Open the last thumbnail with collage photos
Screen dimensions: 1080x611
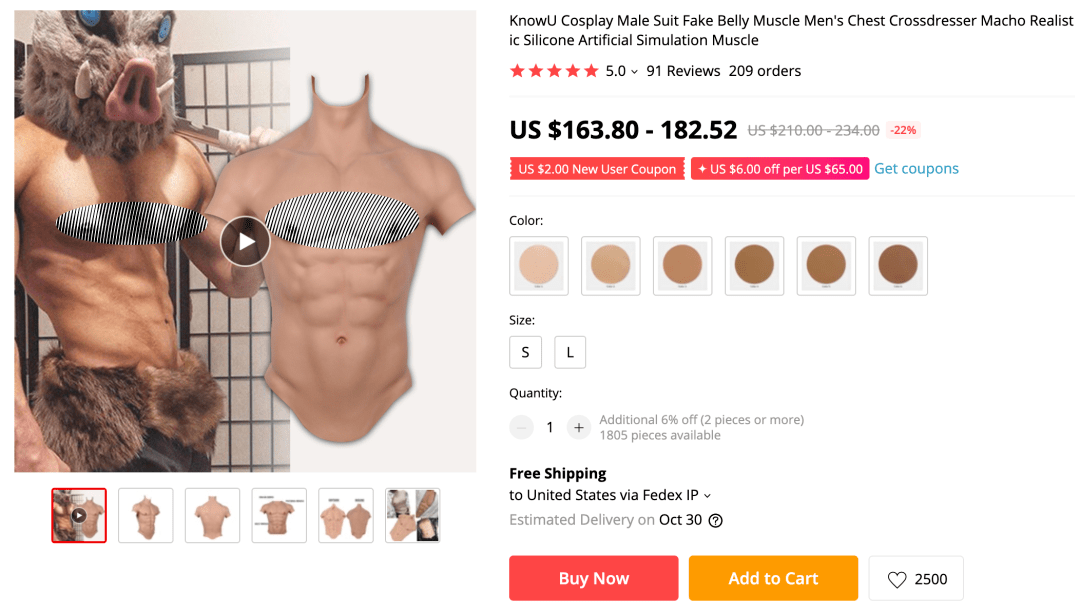(x=413, y=515)
